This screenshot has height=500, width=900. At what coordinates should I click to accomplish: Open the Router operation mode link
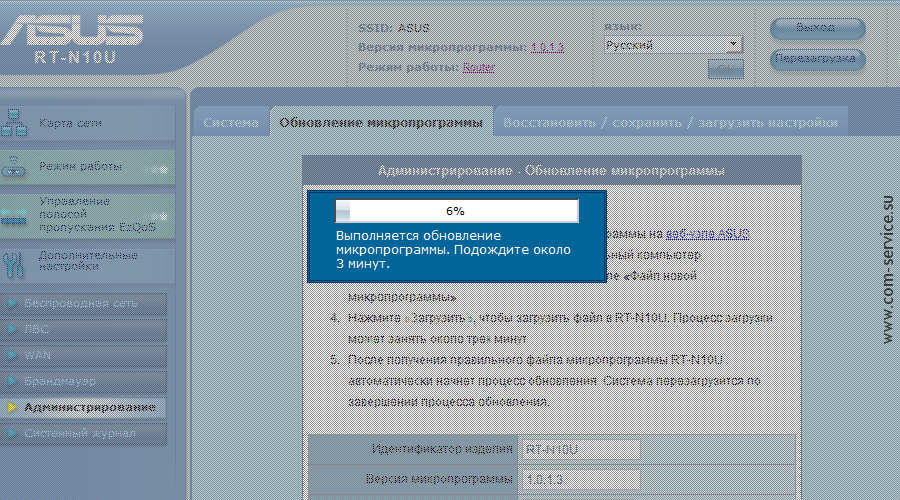pyautogui.click(x=479, y=67)
